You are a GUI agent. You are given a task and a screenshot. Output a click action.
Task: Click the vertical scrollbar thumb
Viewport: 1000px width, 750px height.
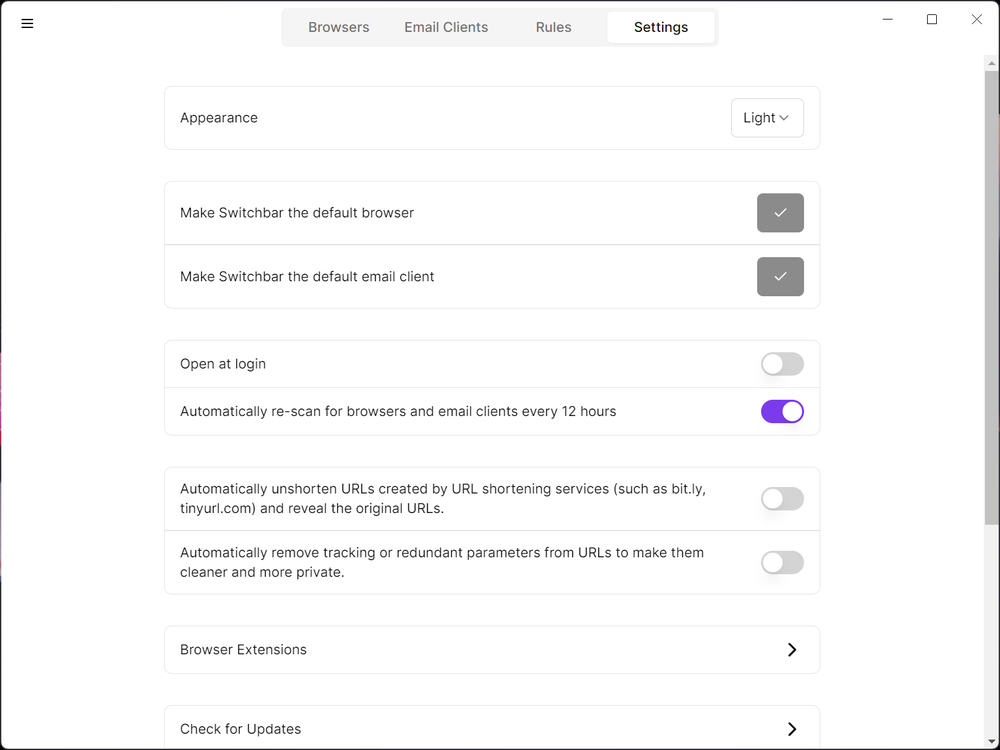[991, 297]
